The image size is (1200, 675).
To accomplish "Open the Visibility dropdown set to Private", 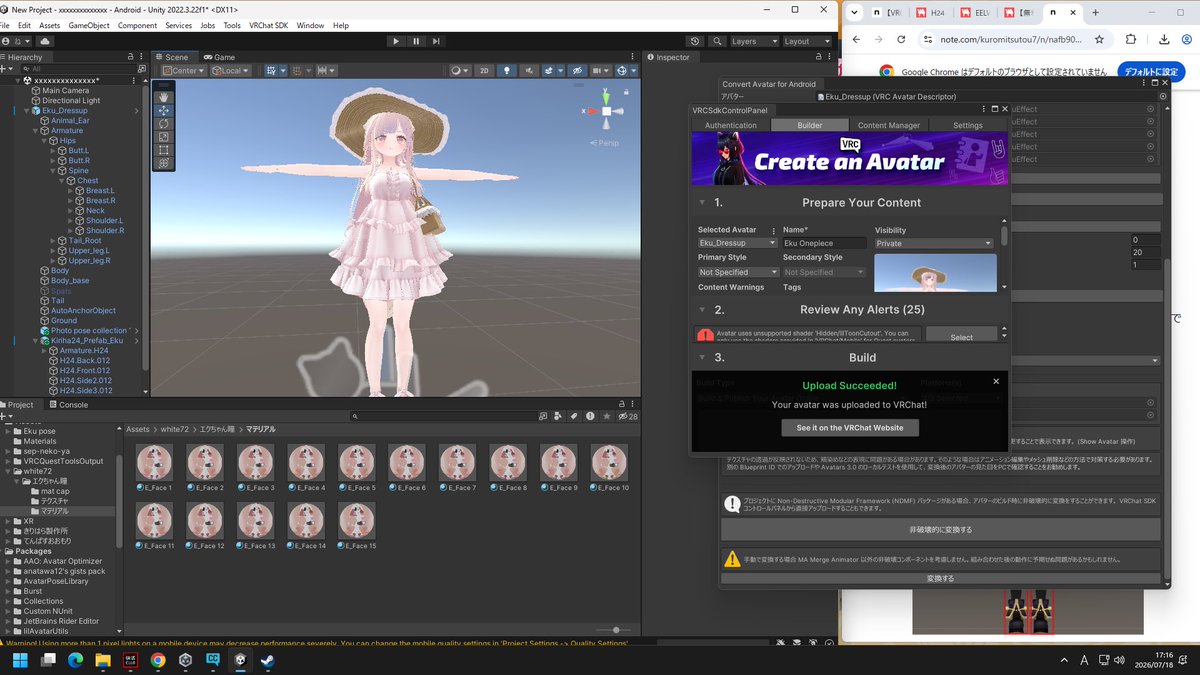I will tap(934, 243).
